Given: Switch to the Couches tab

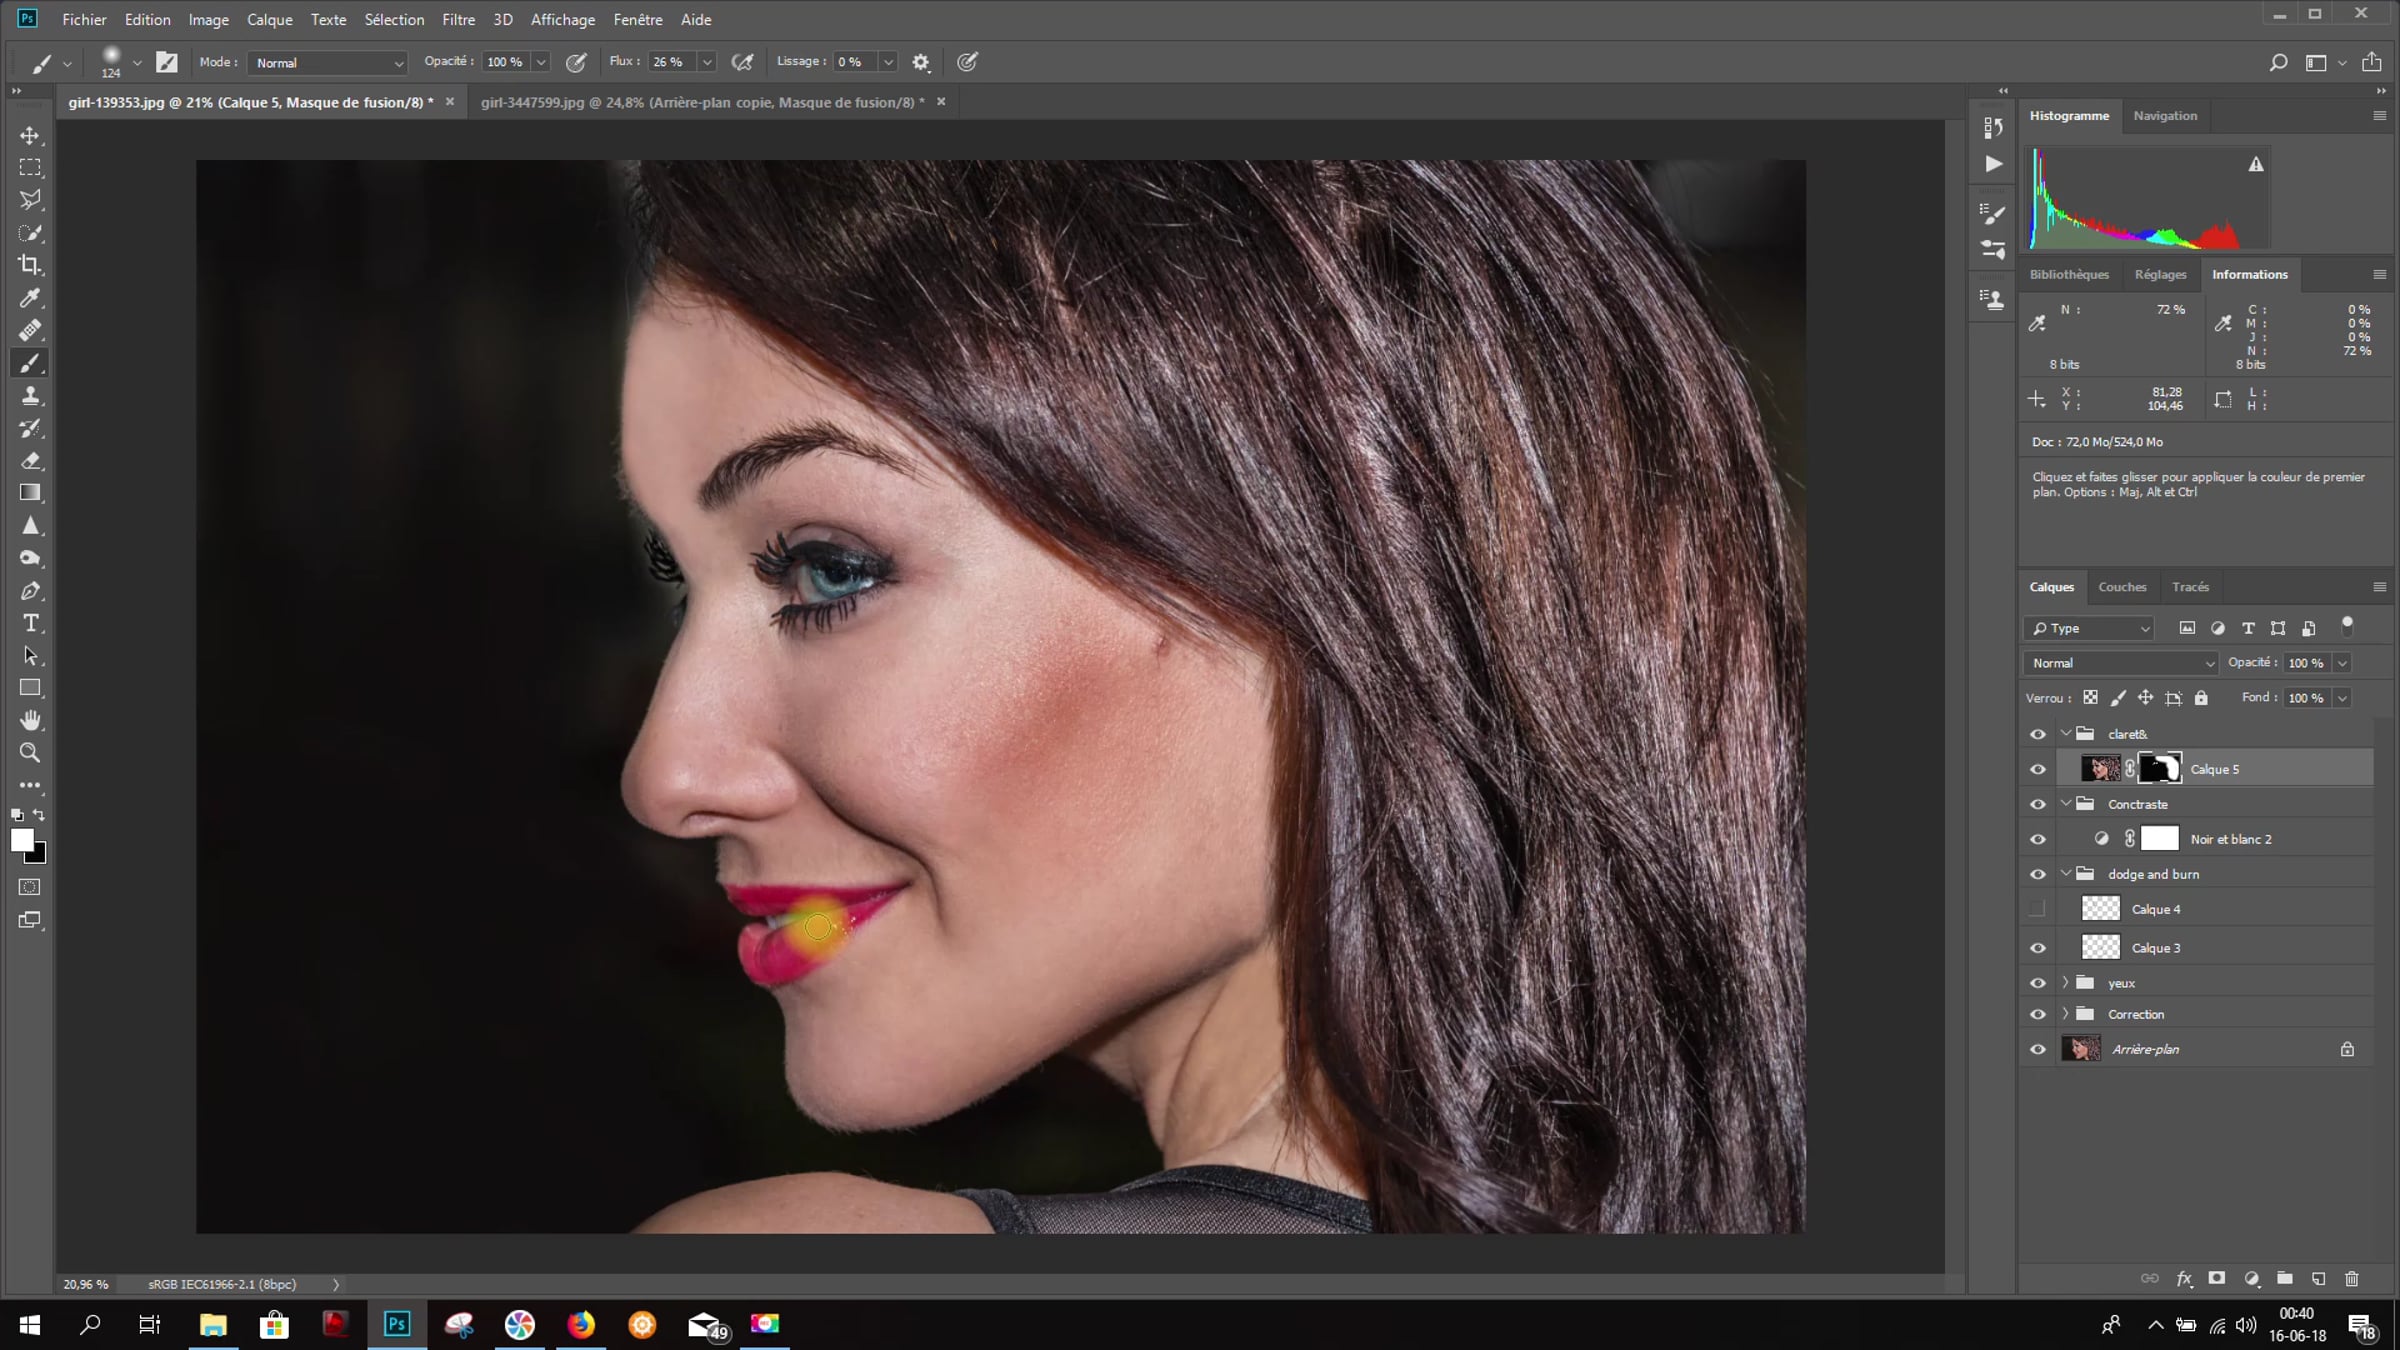Looking at the screenshot, I should (x=2121, y=587).
